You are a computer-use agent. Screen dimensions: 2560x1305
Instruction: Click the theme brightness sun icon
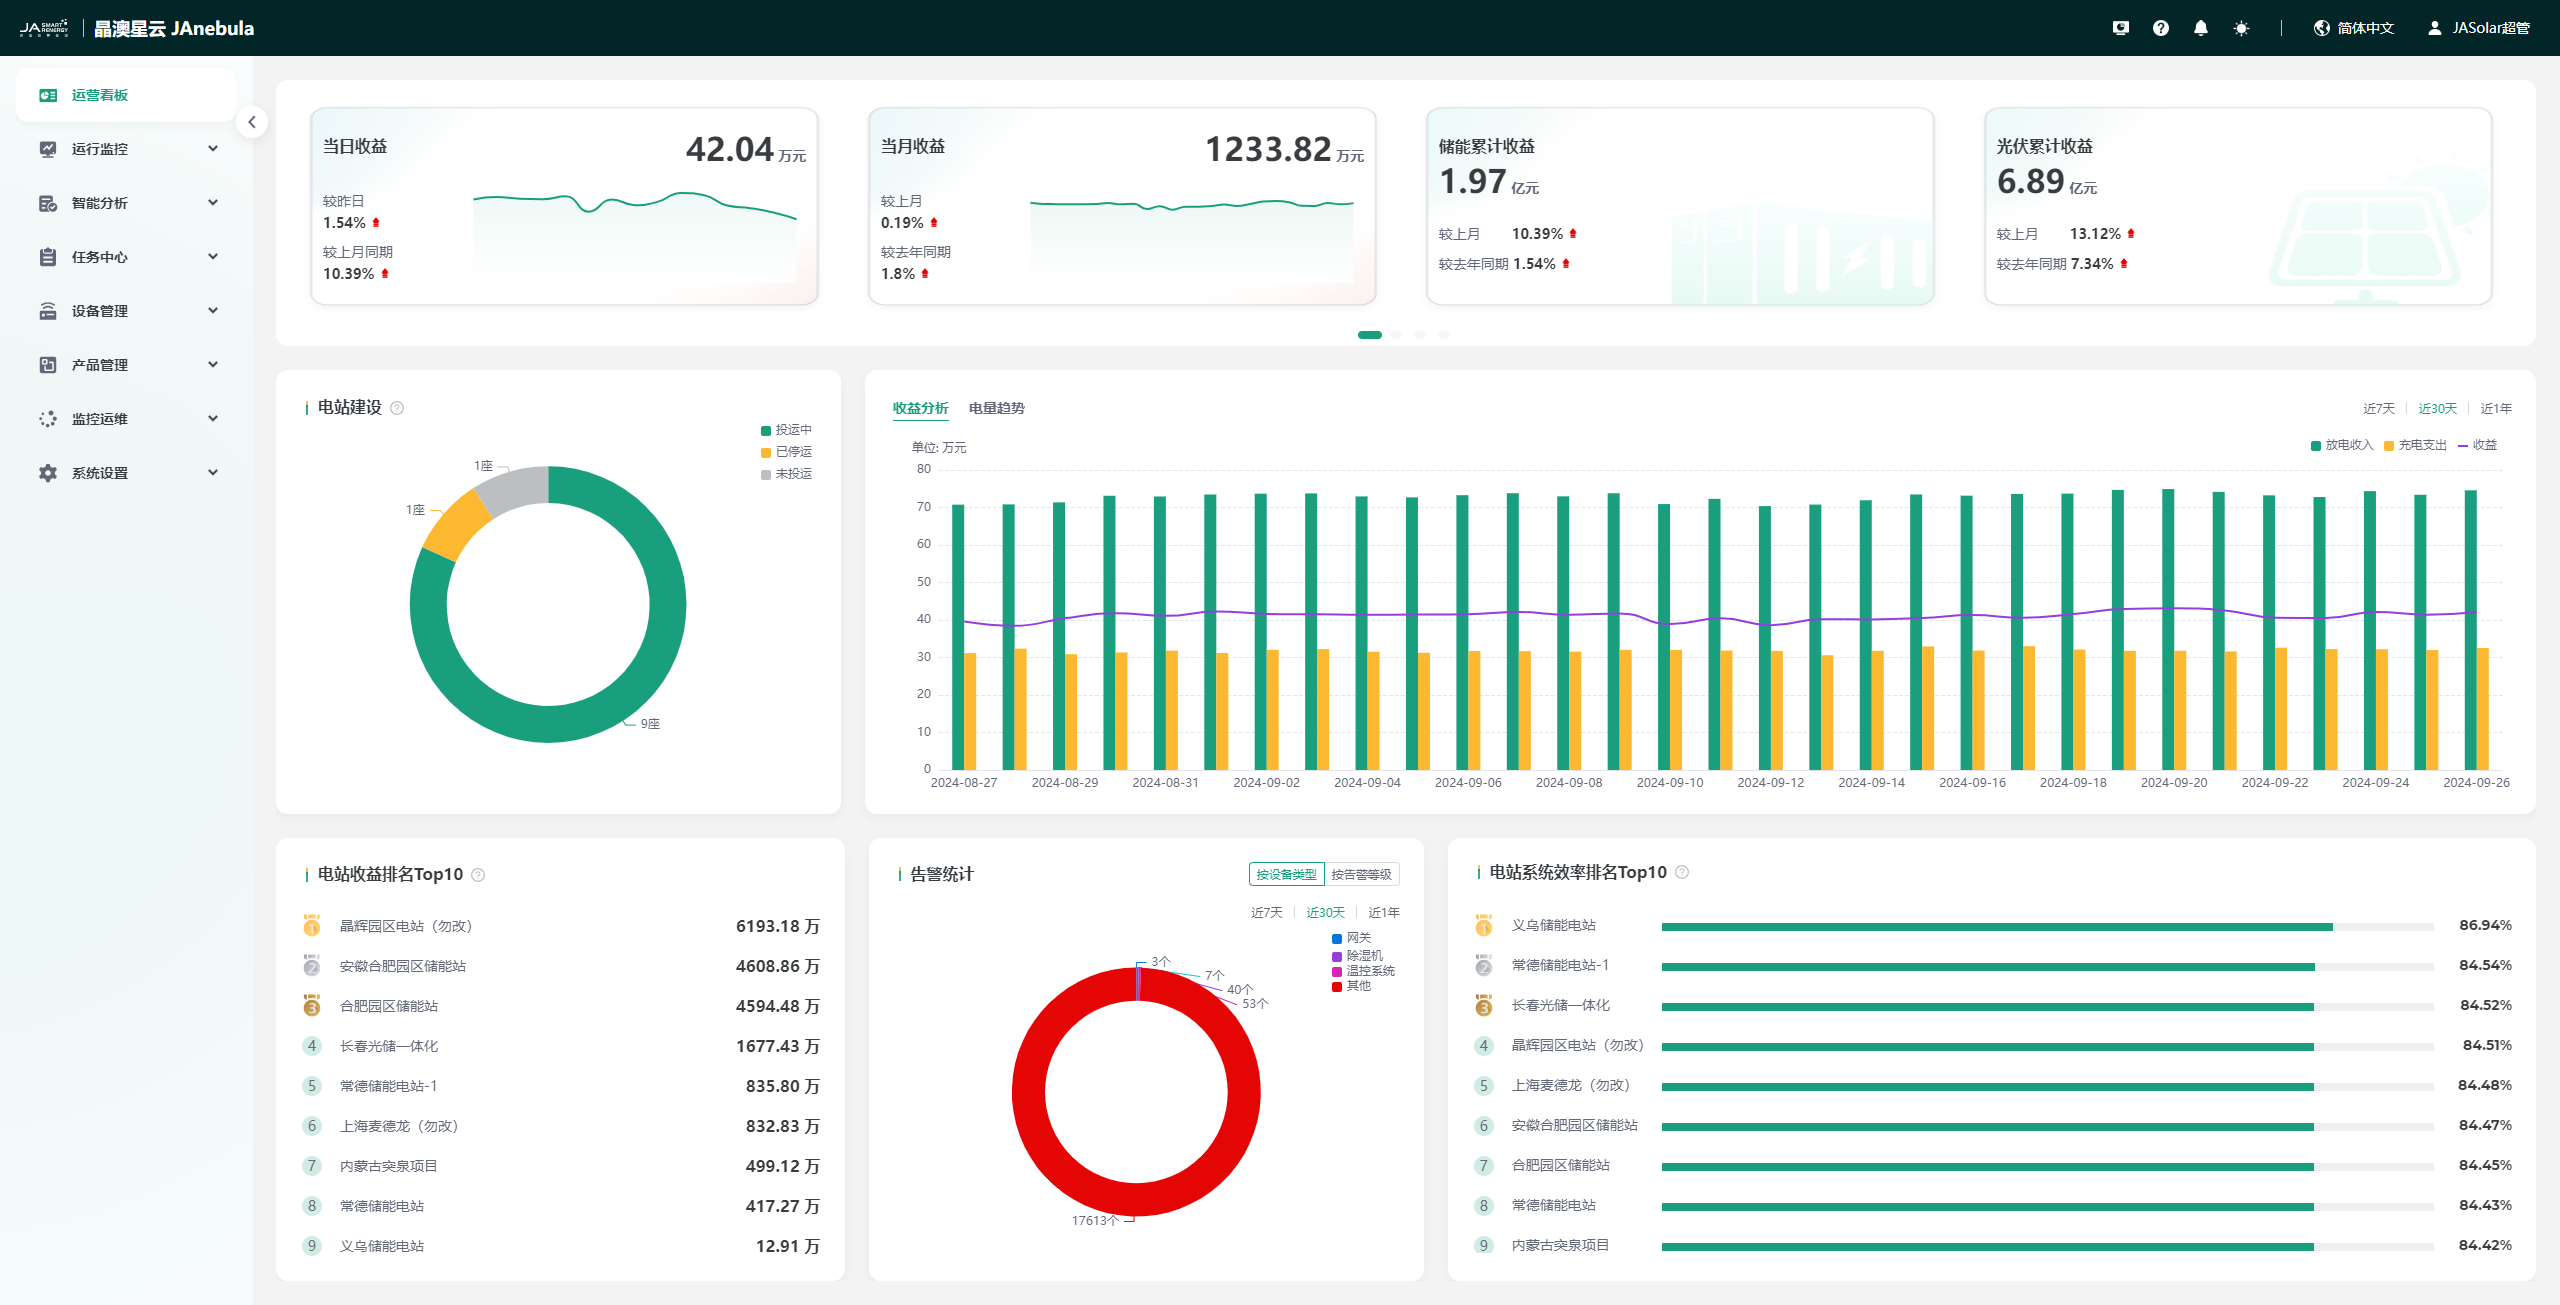point(2241,28)
